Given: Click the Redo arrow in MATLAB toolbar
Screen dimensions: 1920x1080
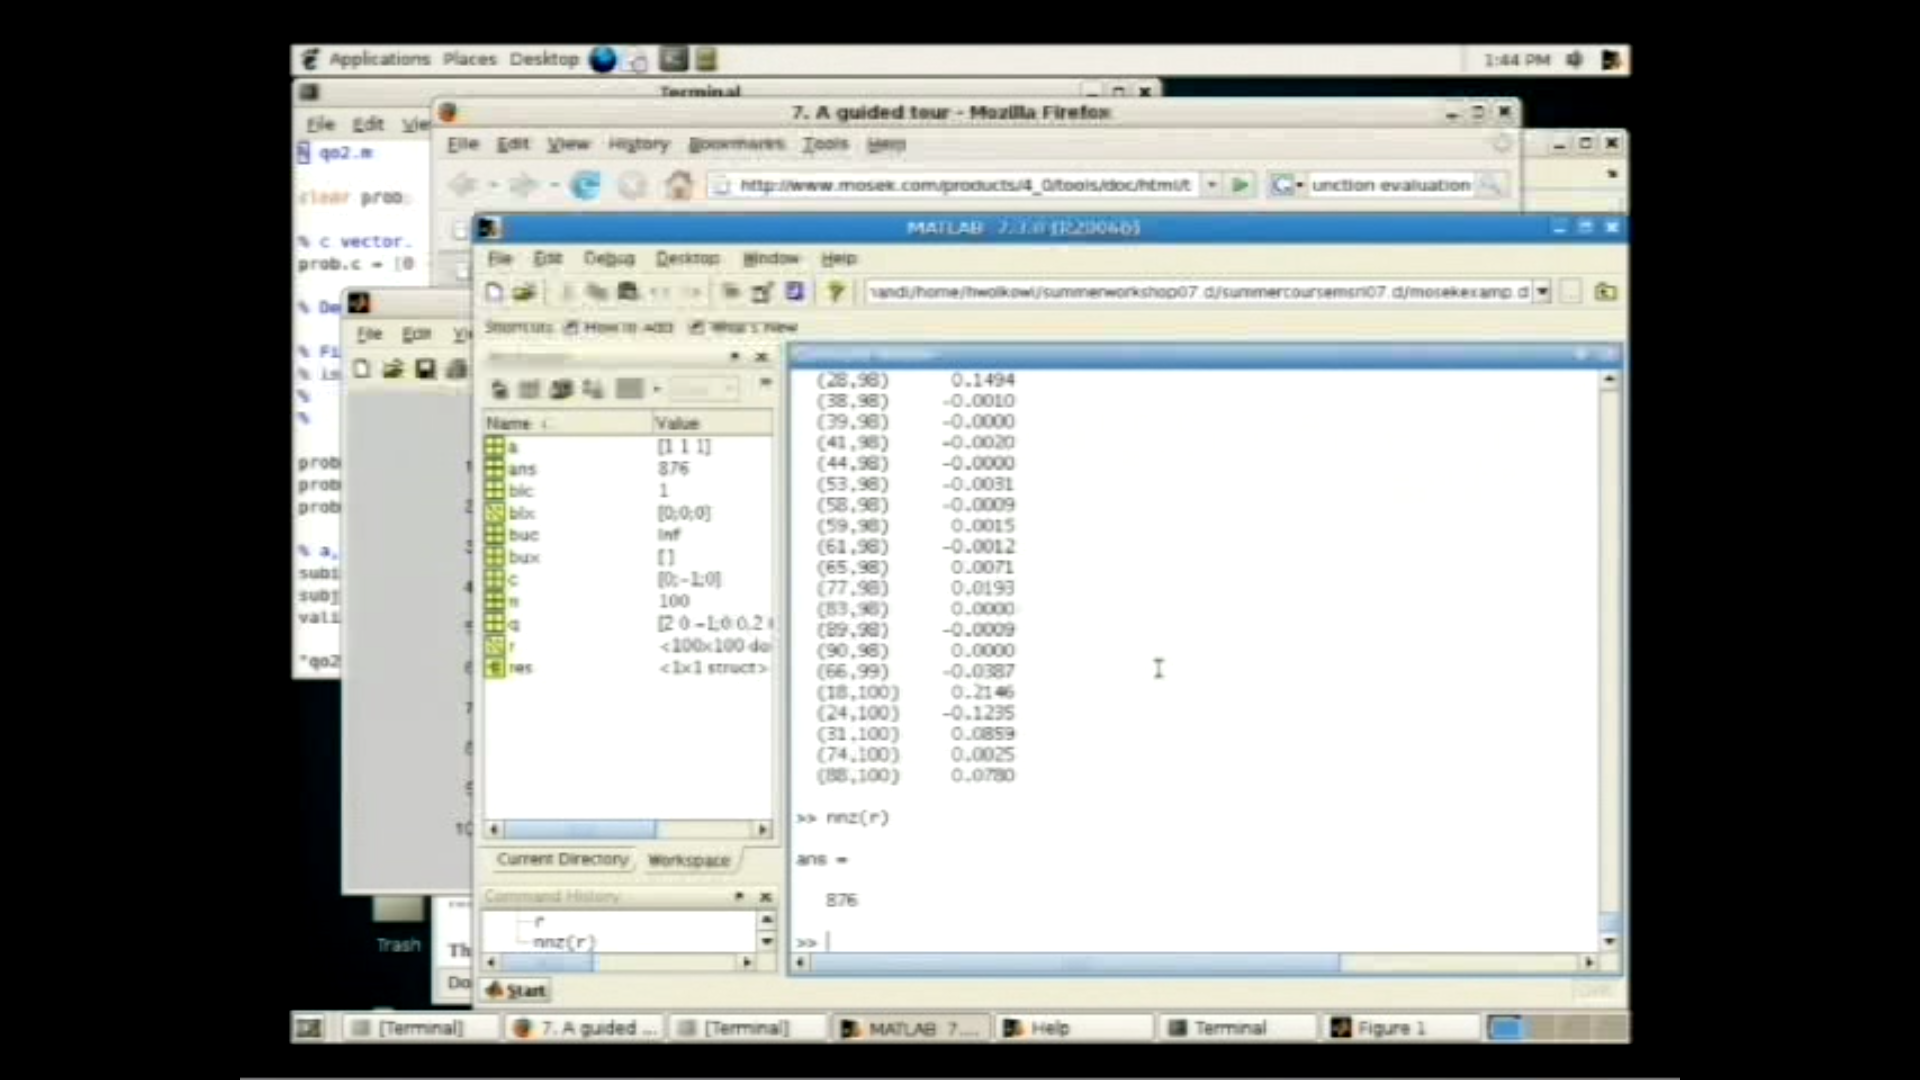Looking at the screenshot, I should click(692, 292).
